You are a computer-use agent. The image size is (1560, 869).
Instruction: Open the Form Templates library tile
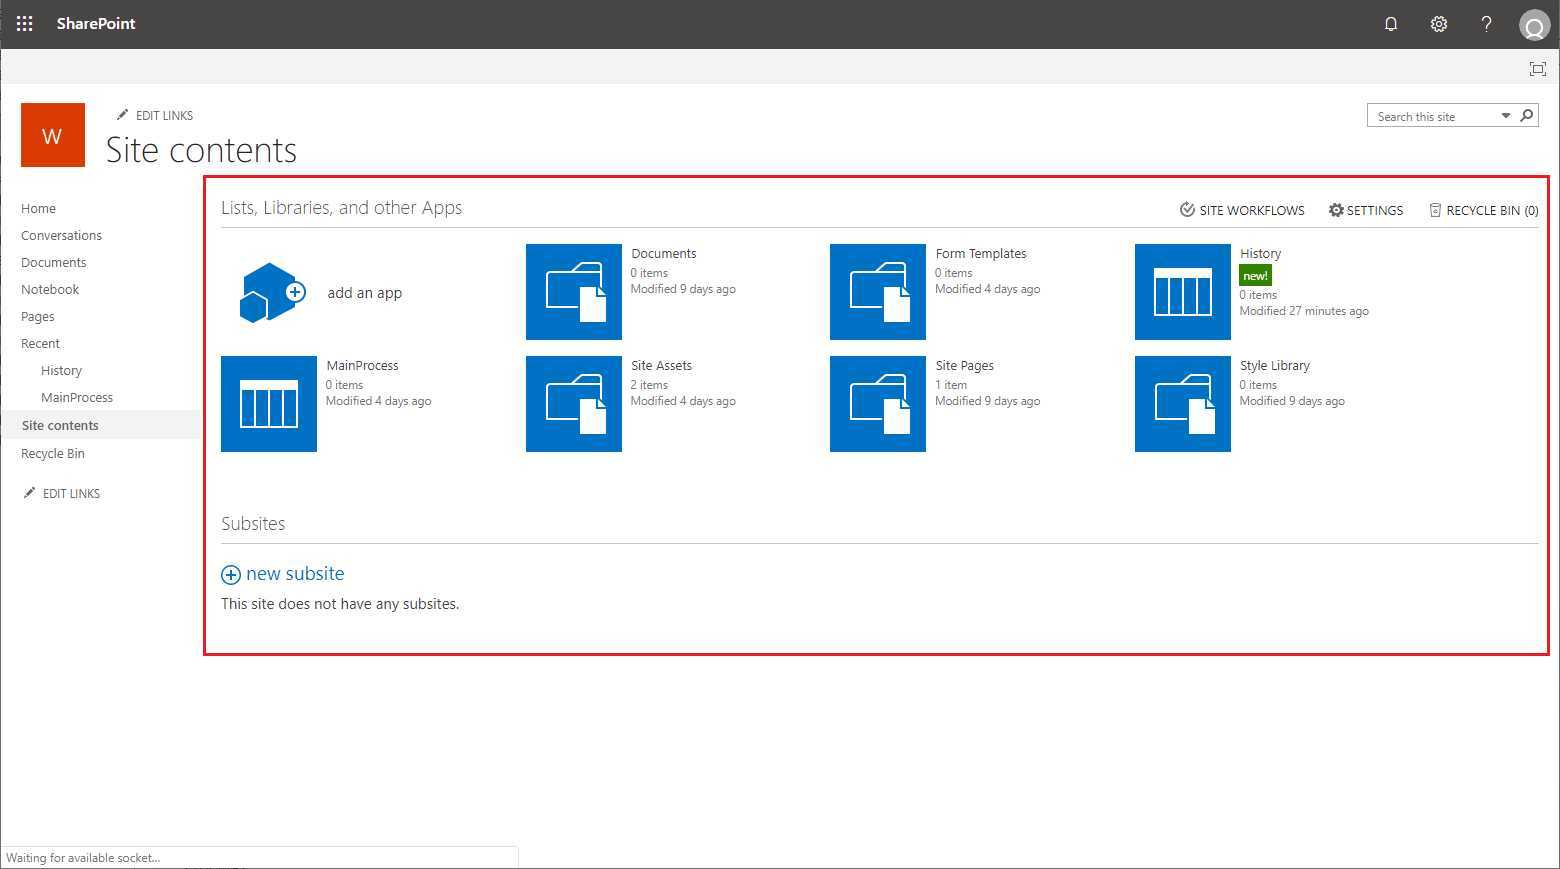(878, 292)
